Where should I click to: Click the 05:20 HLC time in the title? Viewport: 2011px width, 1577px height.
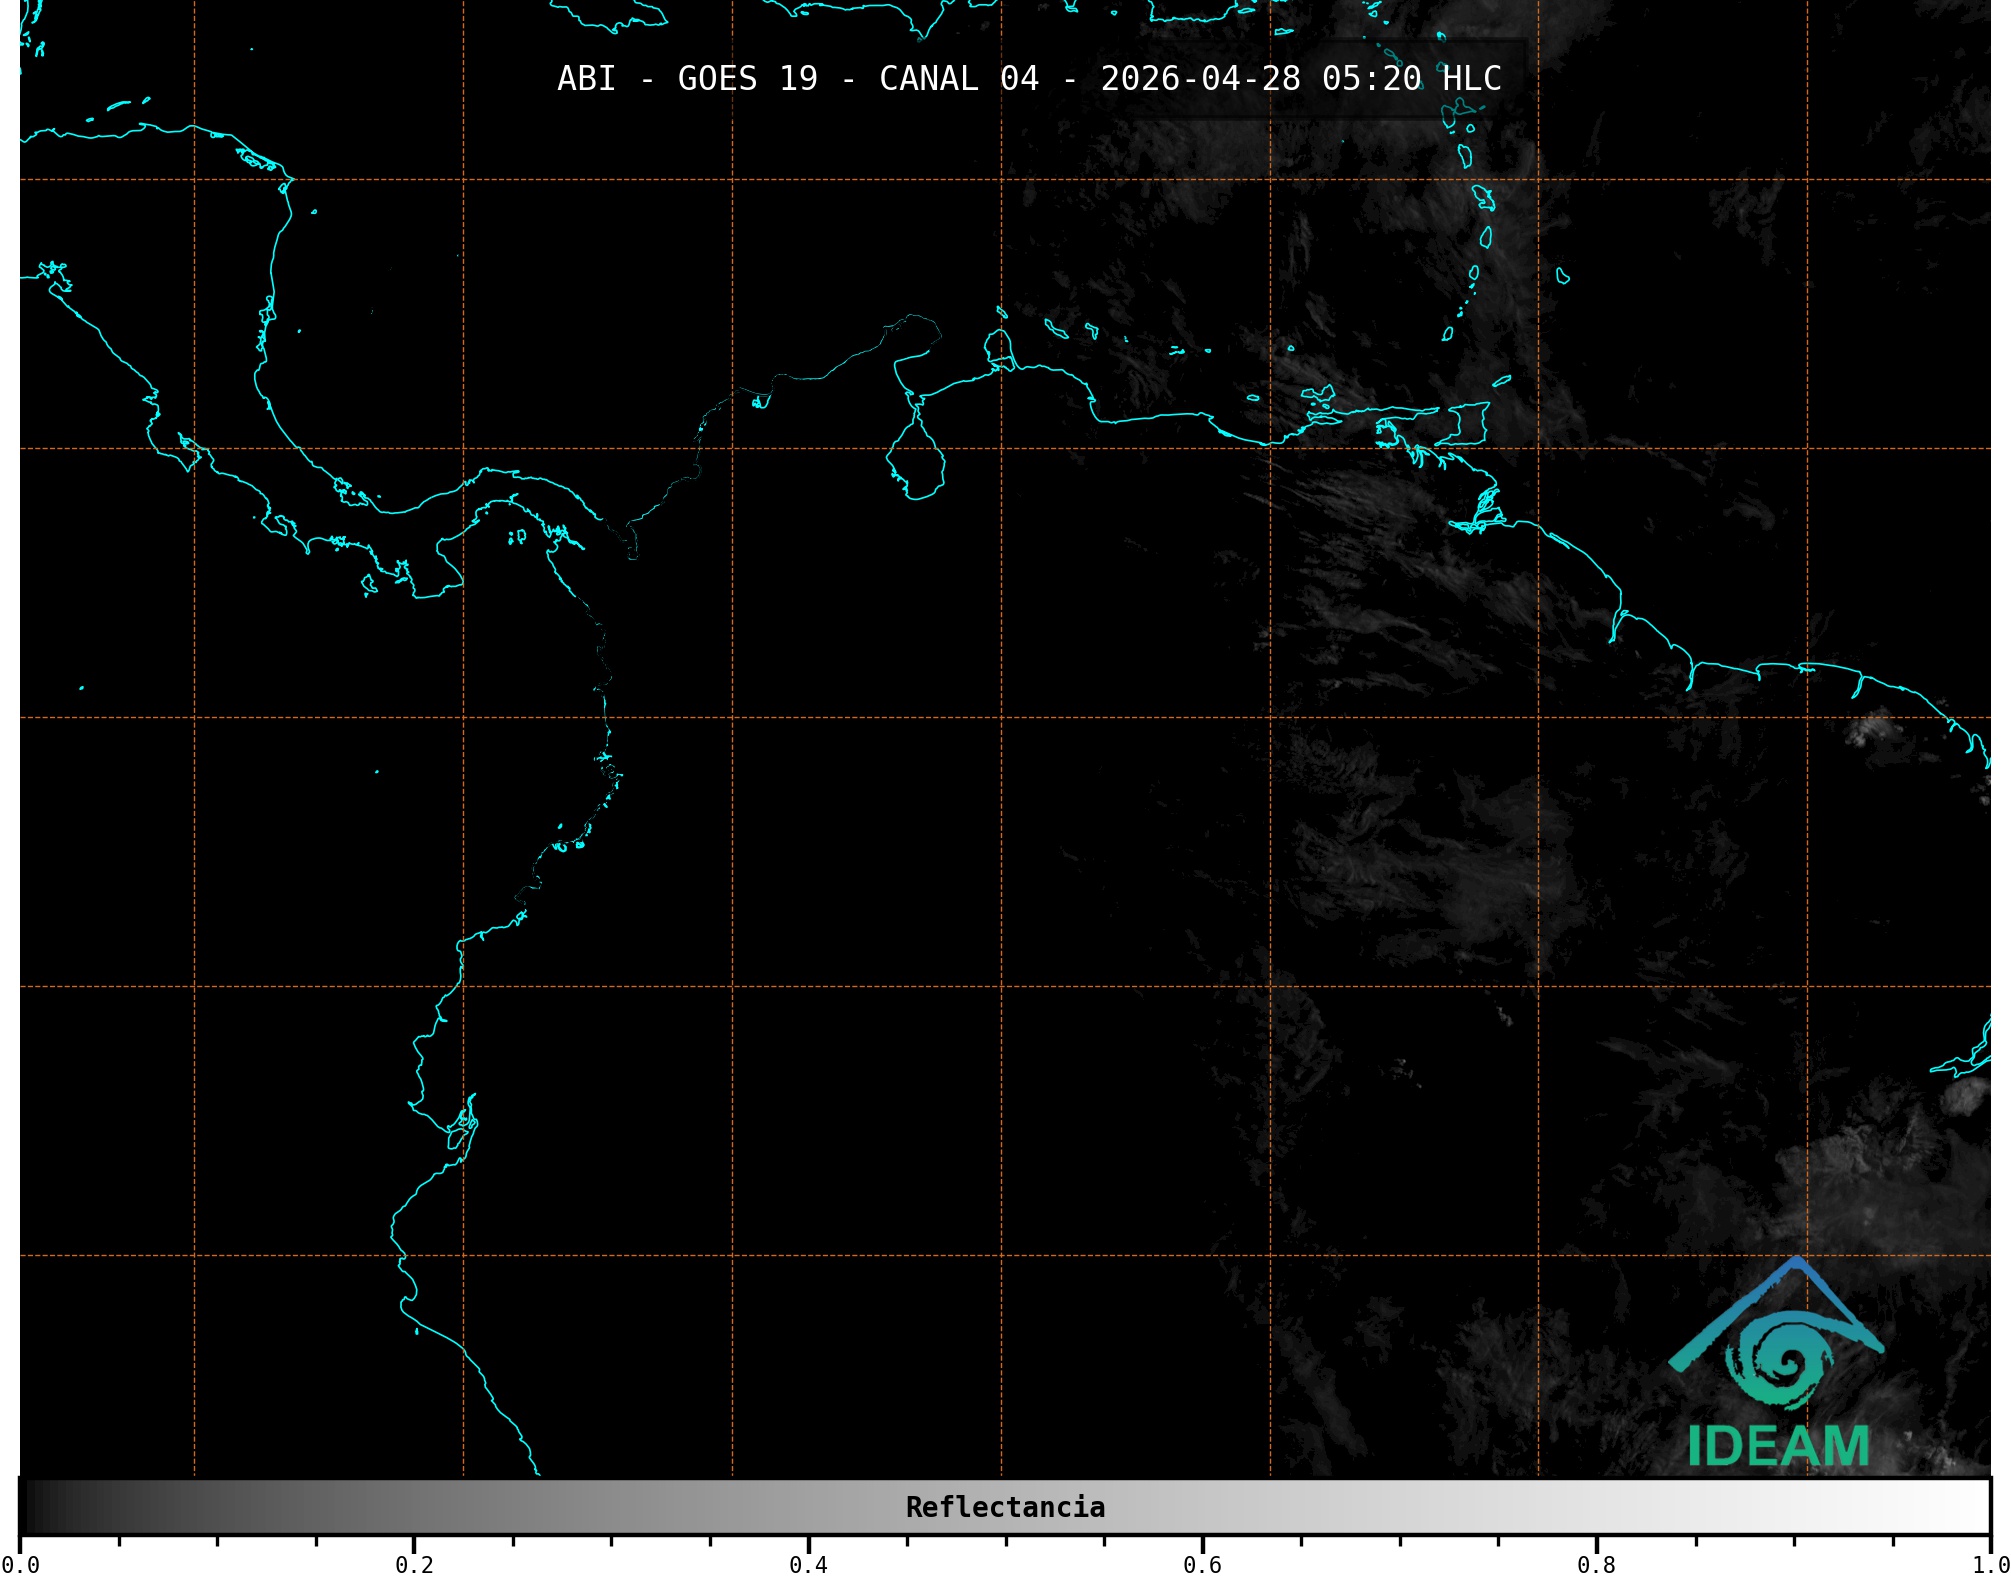pyautogui.click(x=1411, y=78)
